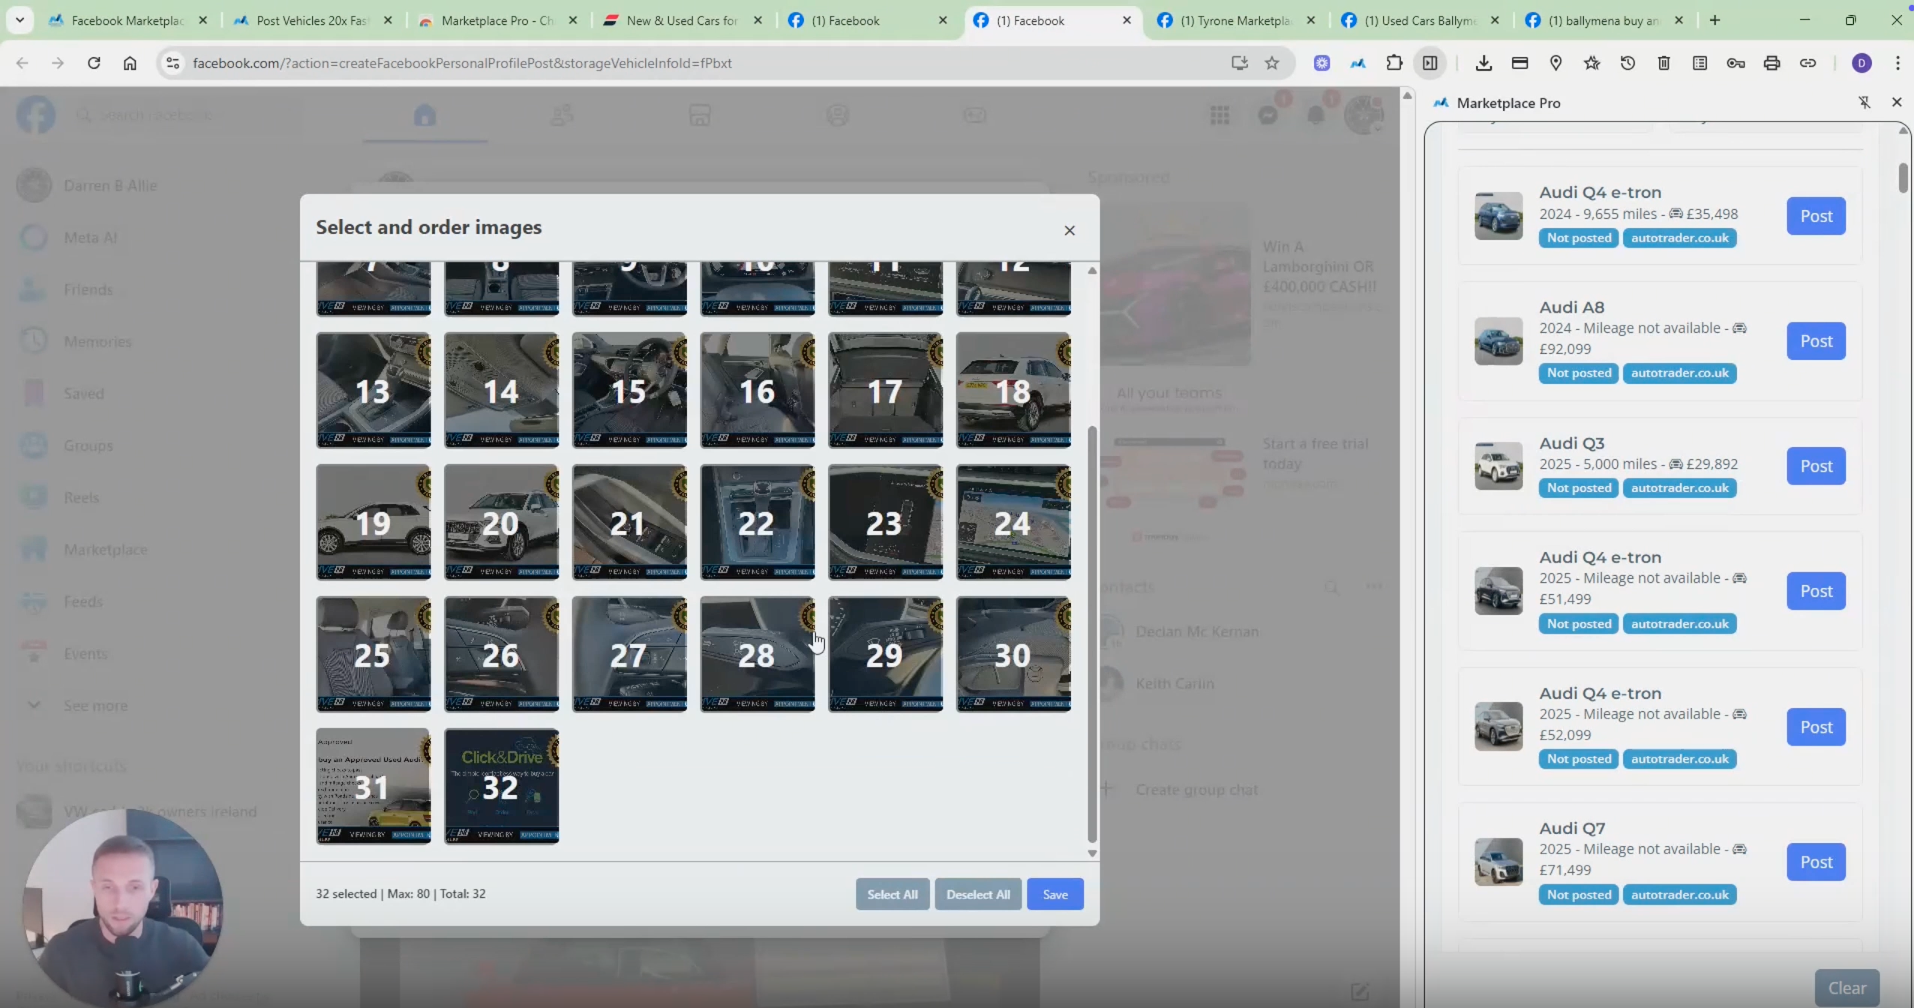Click the Deselect All button

978,894
